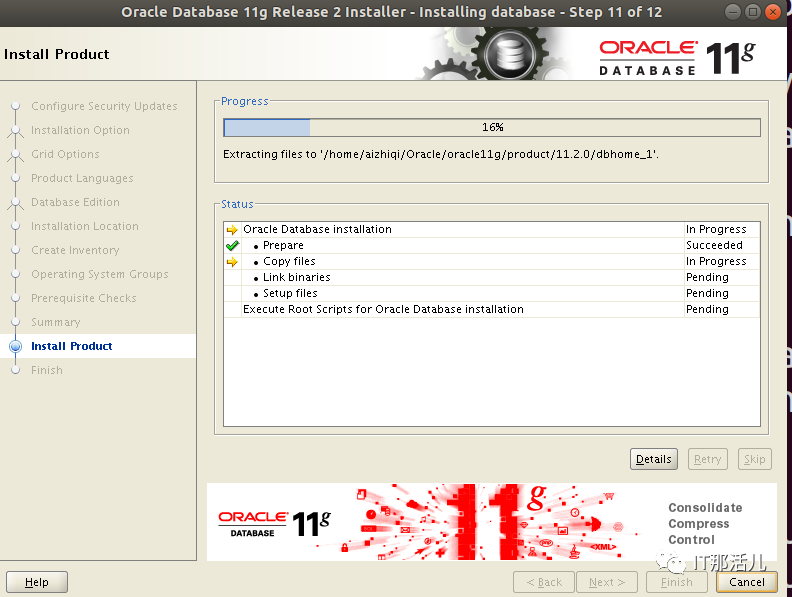Select Operating System Groups step
Screen dimensions: 792x597
[x=100, y=274]
